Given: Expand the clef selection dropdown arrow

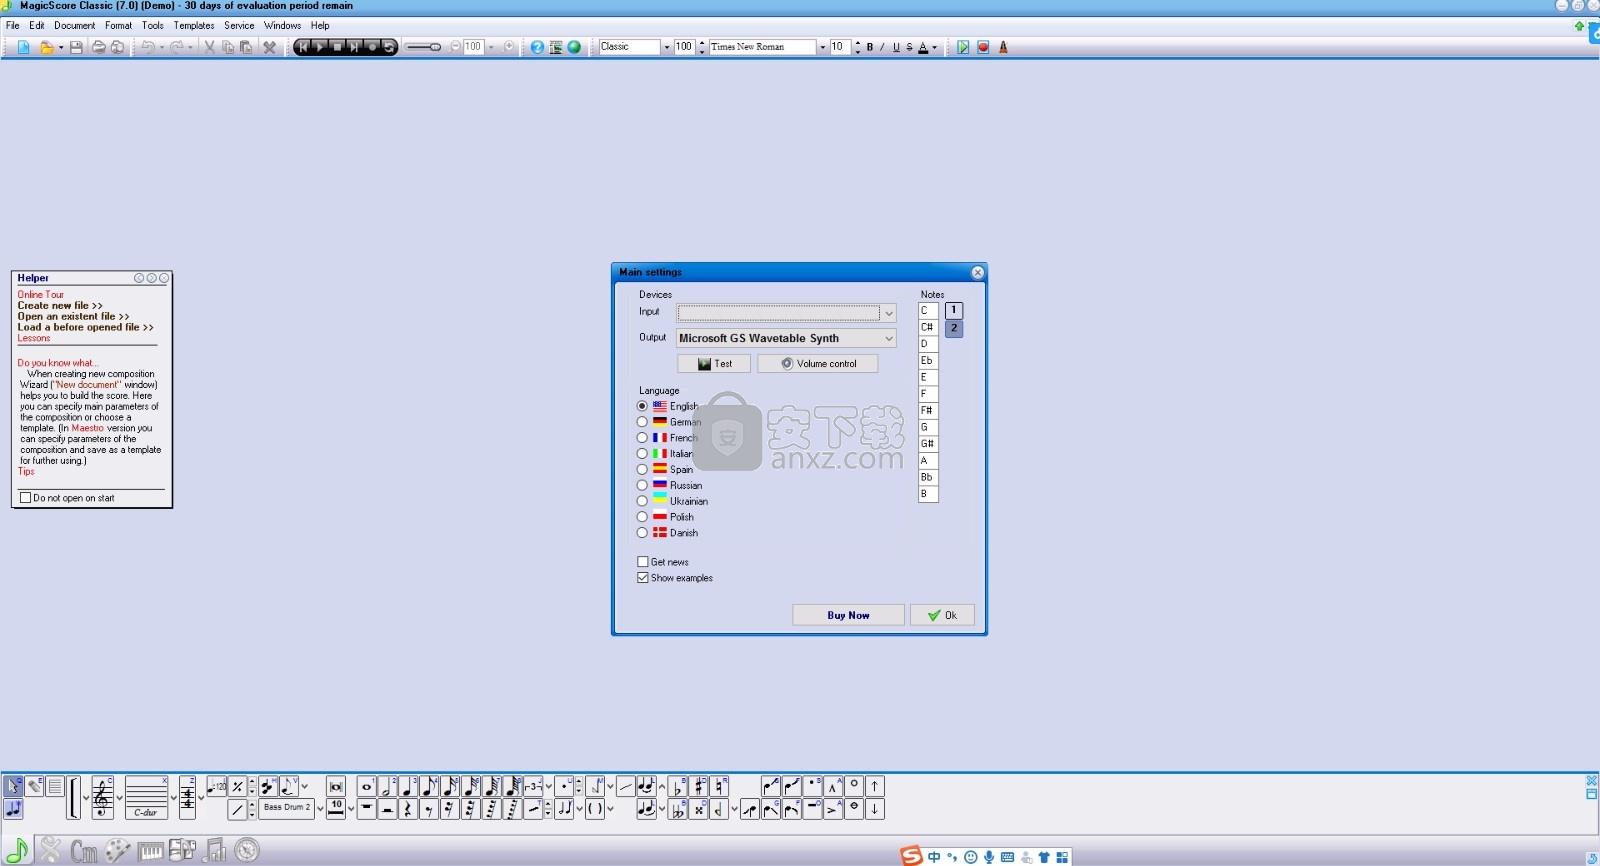Looking at the screenshot, I should (119, 798).
